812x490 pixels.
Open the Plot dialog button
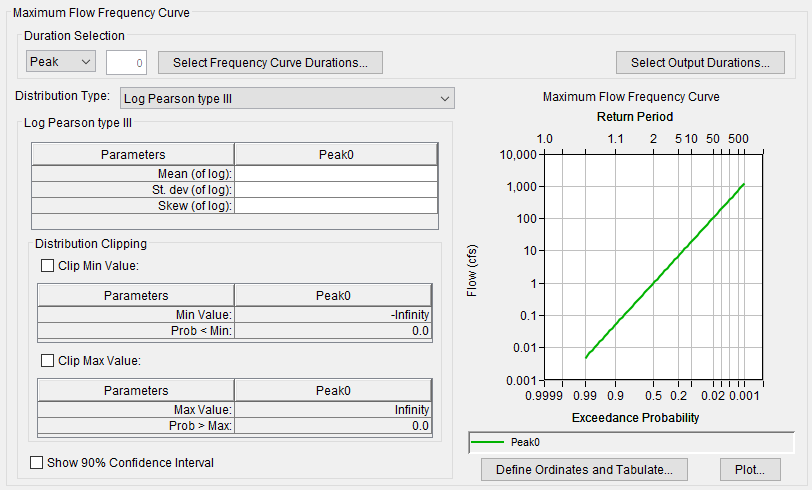tap(749, 468)
